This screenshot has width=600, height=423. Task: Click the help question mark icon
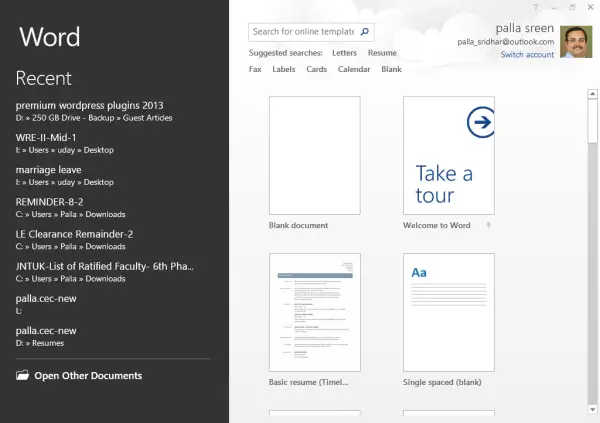point(535,7)
